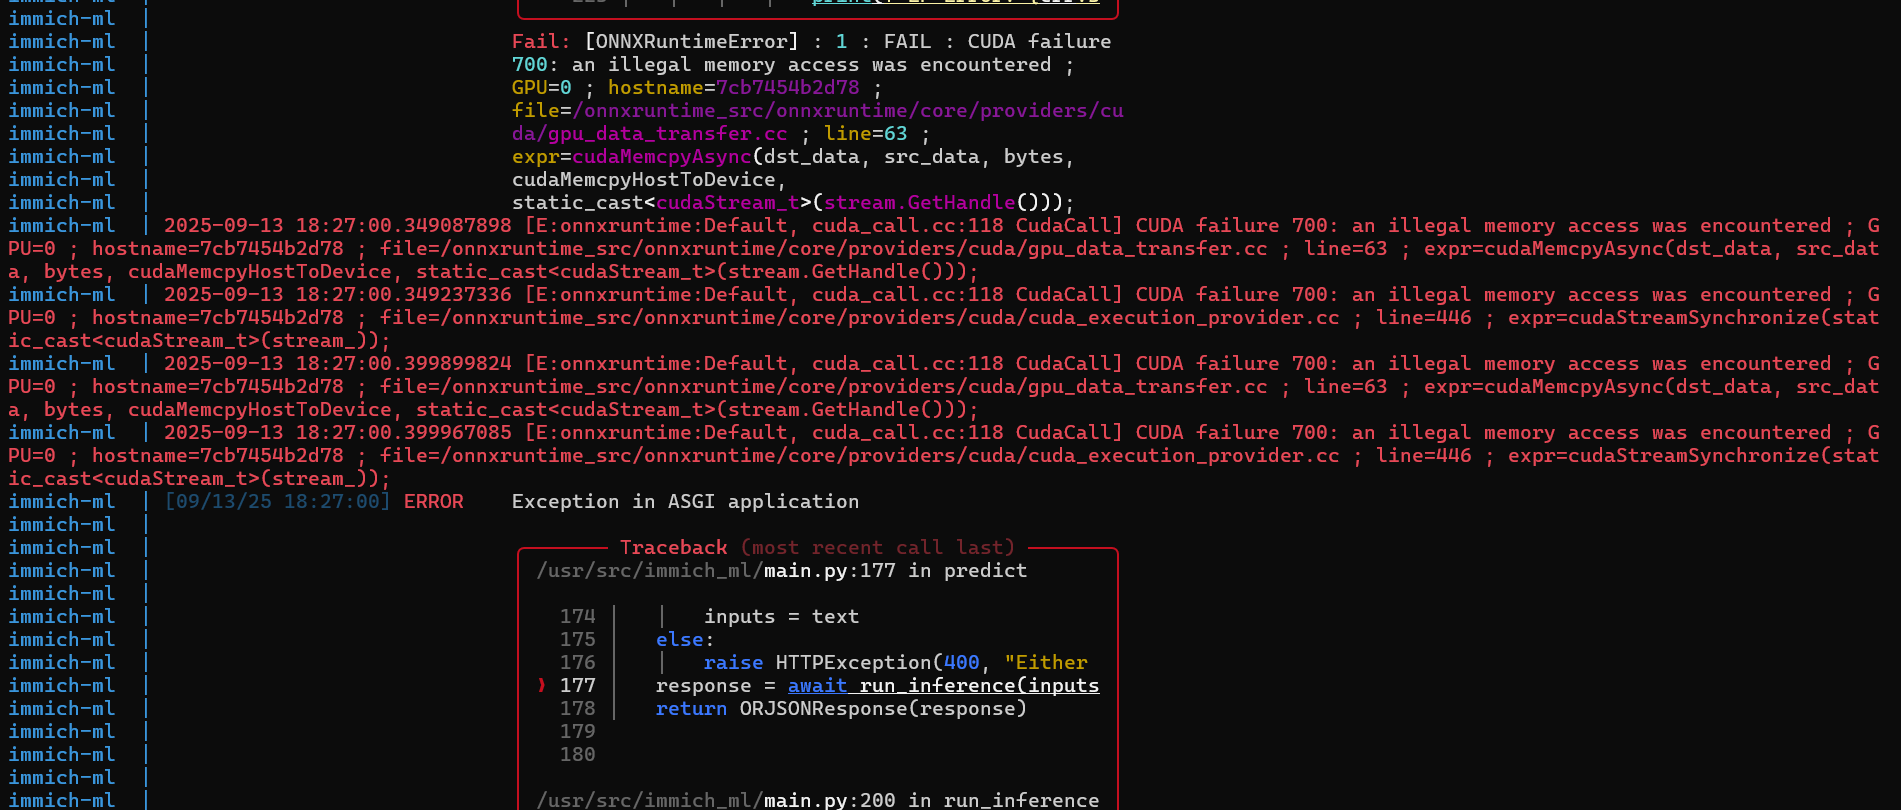Select the magenta "da/gpu_data_transfer.cc" text
The width and height of the screenshot is (1901, 810).
649,133
